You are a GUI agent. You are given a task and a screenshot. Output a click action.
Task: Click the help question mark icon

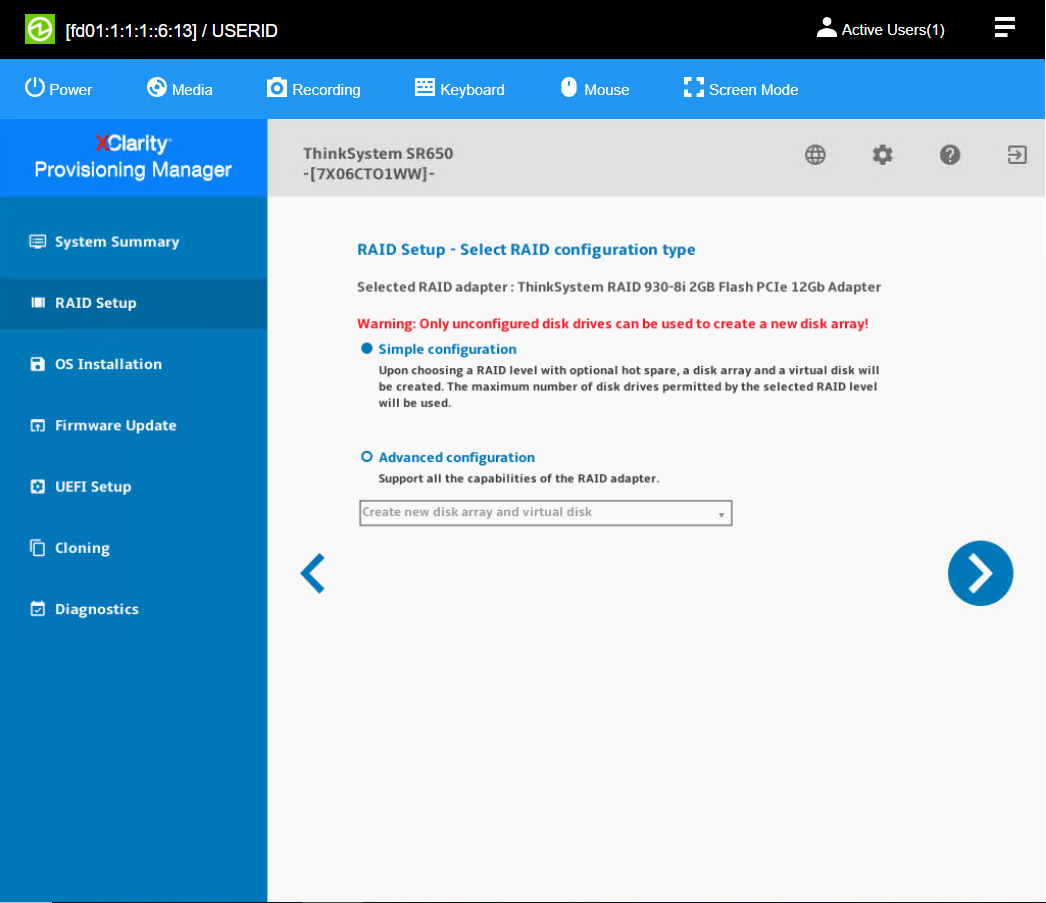(x=950, y=155)
